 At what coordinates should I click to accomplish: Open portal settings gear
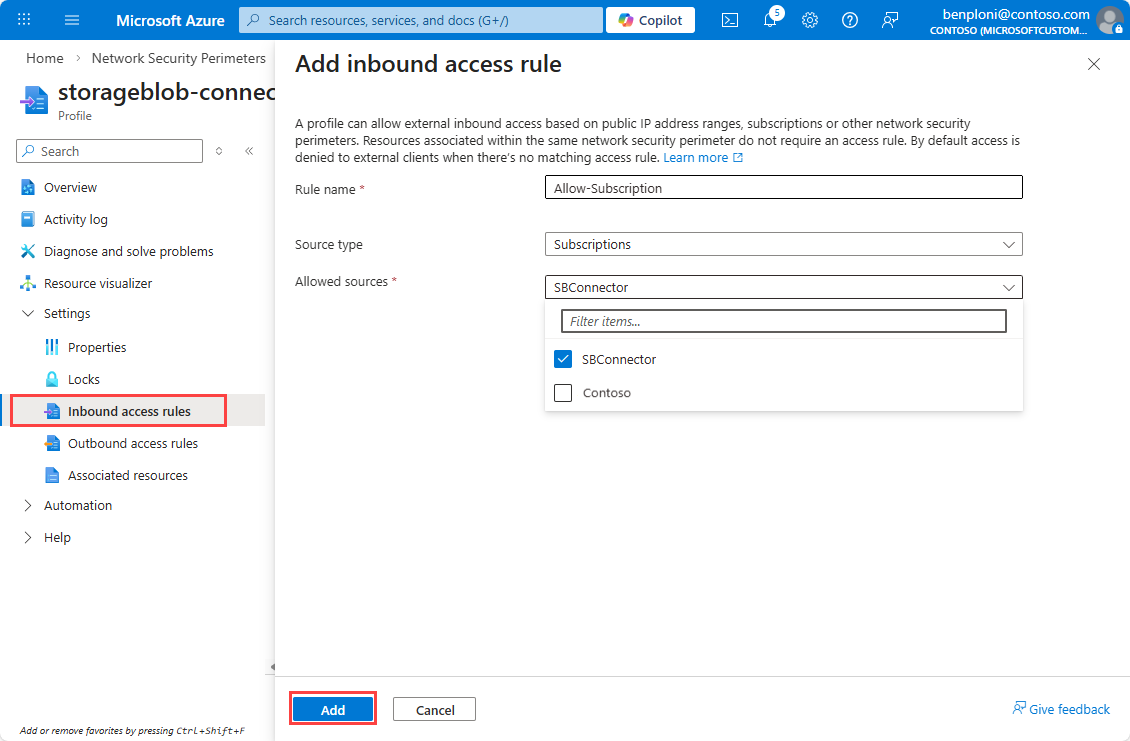pos(810,20)
